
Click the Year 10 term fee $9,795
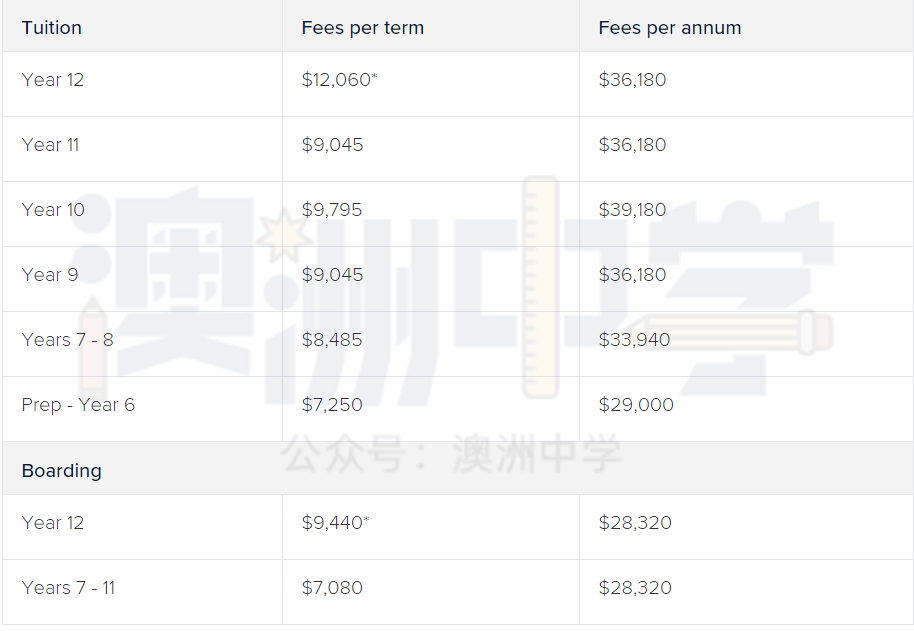click(x=332, y=210)
